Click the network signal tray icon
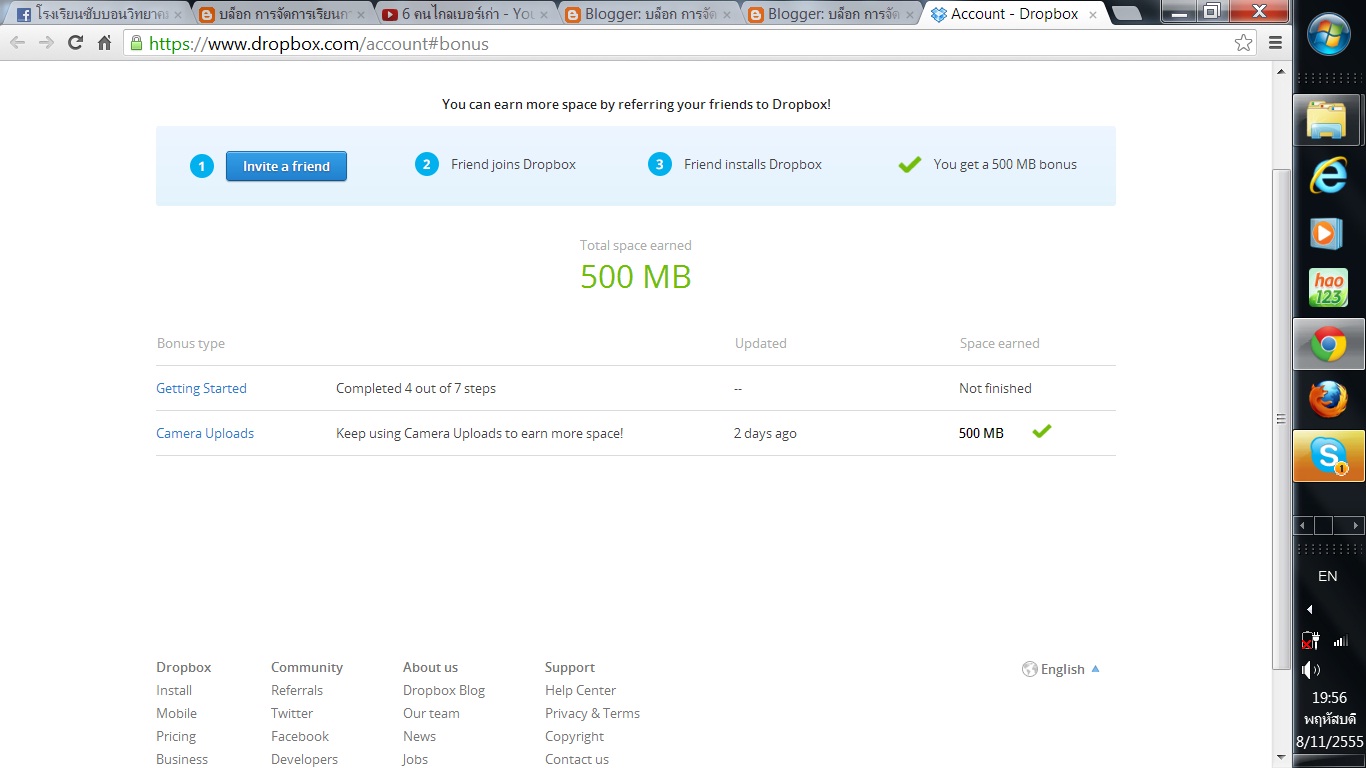This screenshot has height=768, width=1366. 1341,640
